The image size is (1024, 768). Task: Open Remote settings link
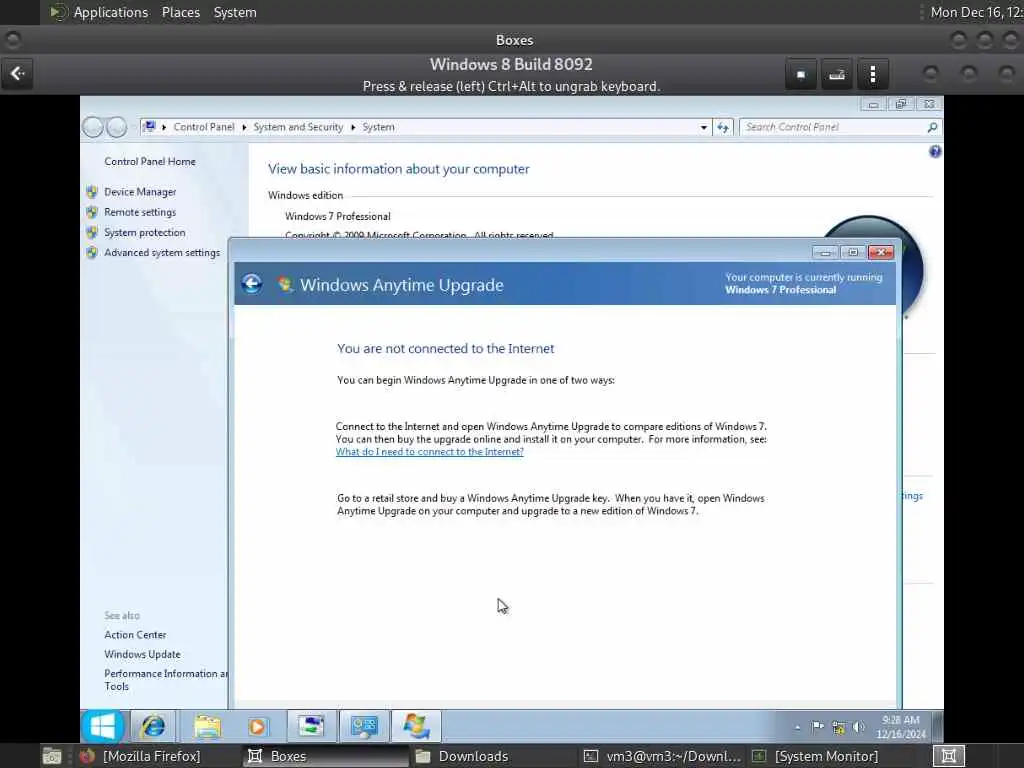(140, 212)
